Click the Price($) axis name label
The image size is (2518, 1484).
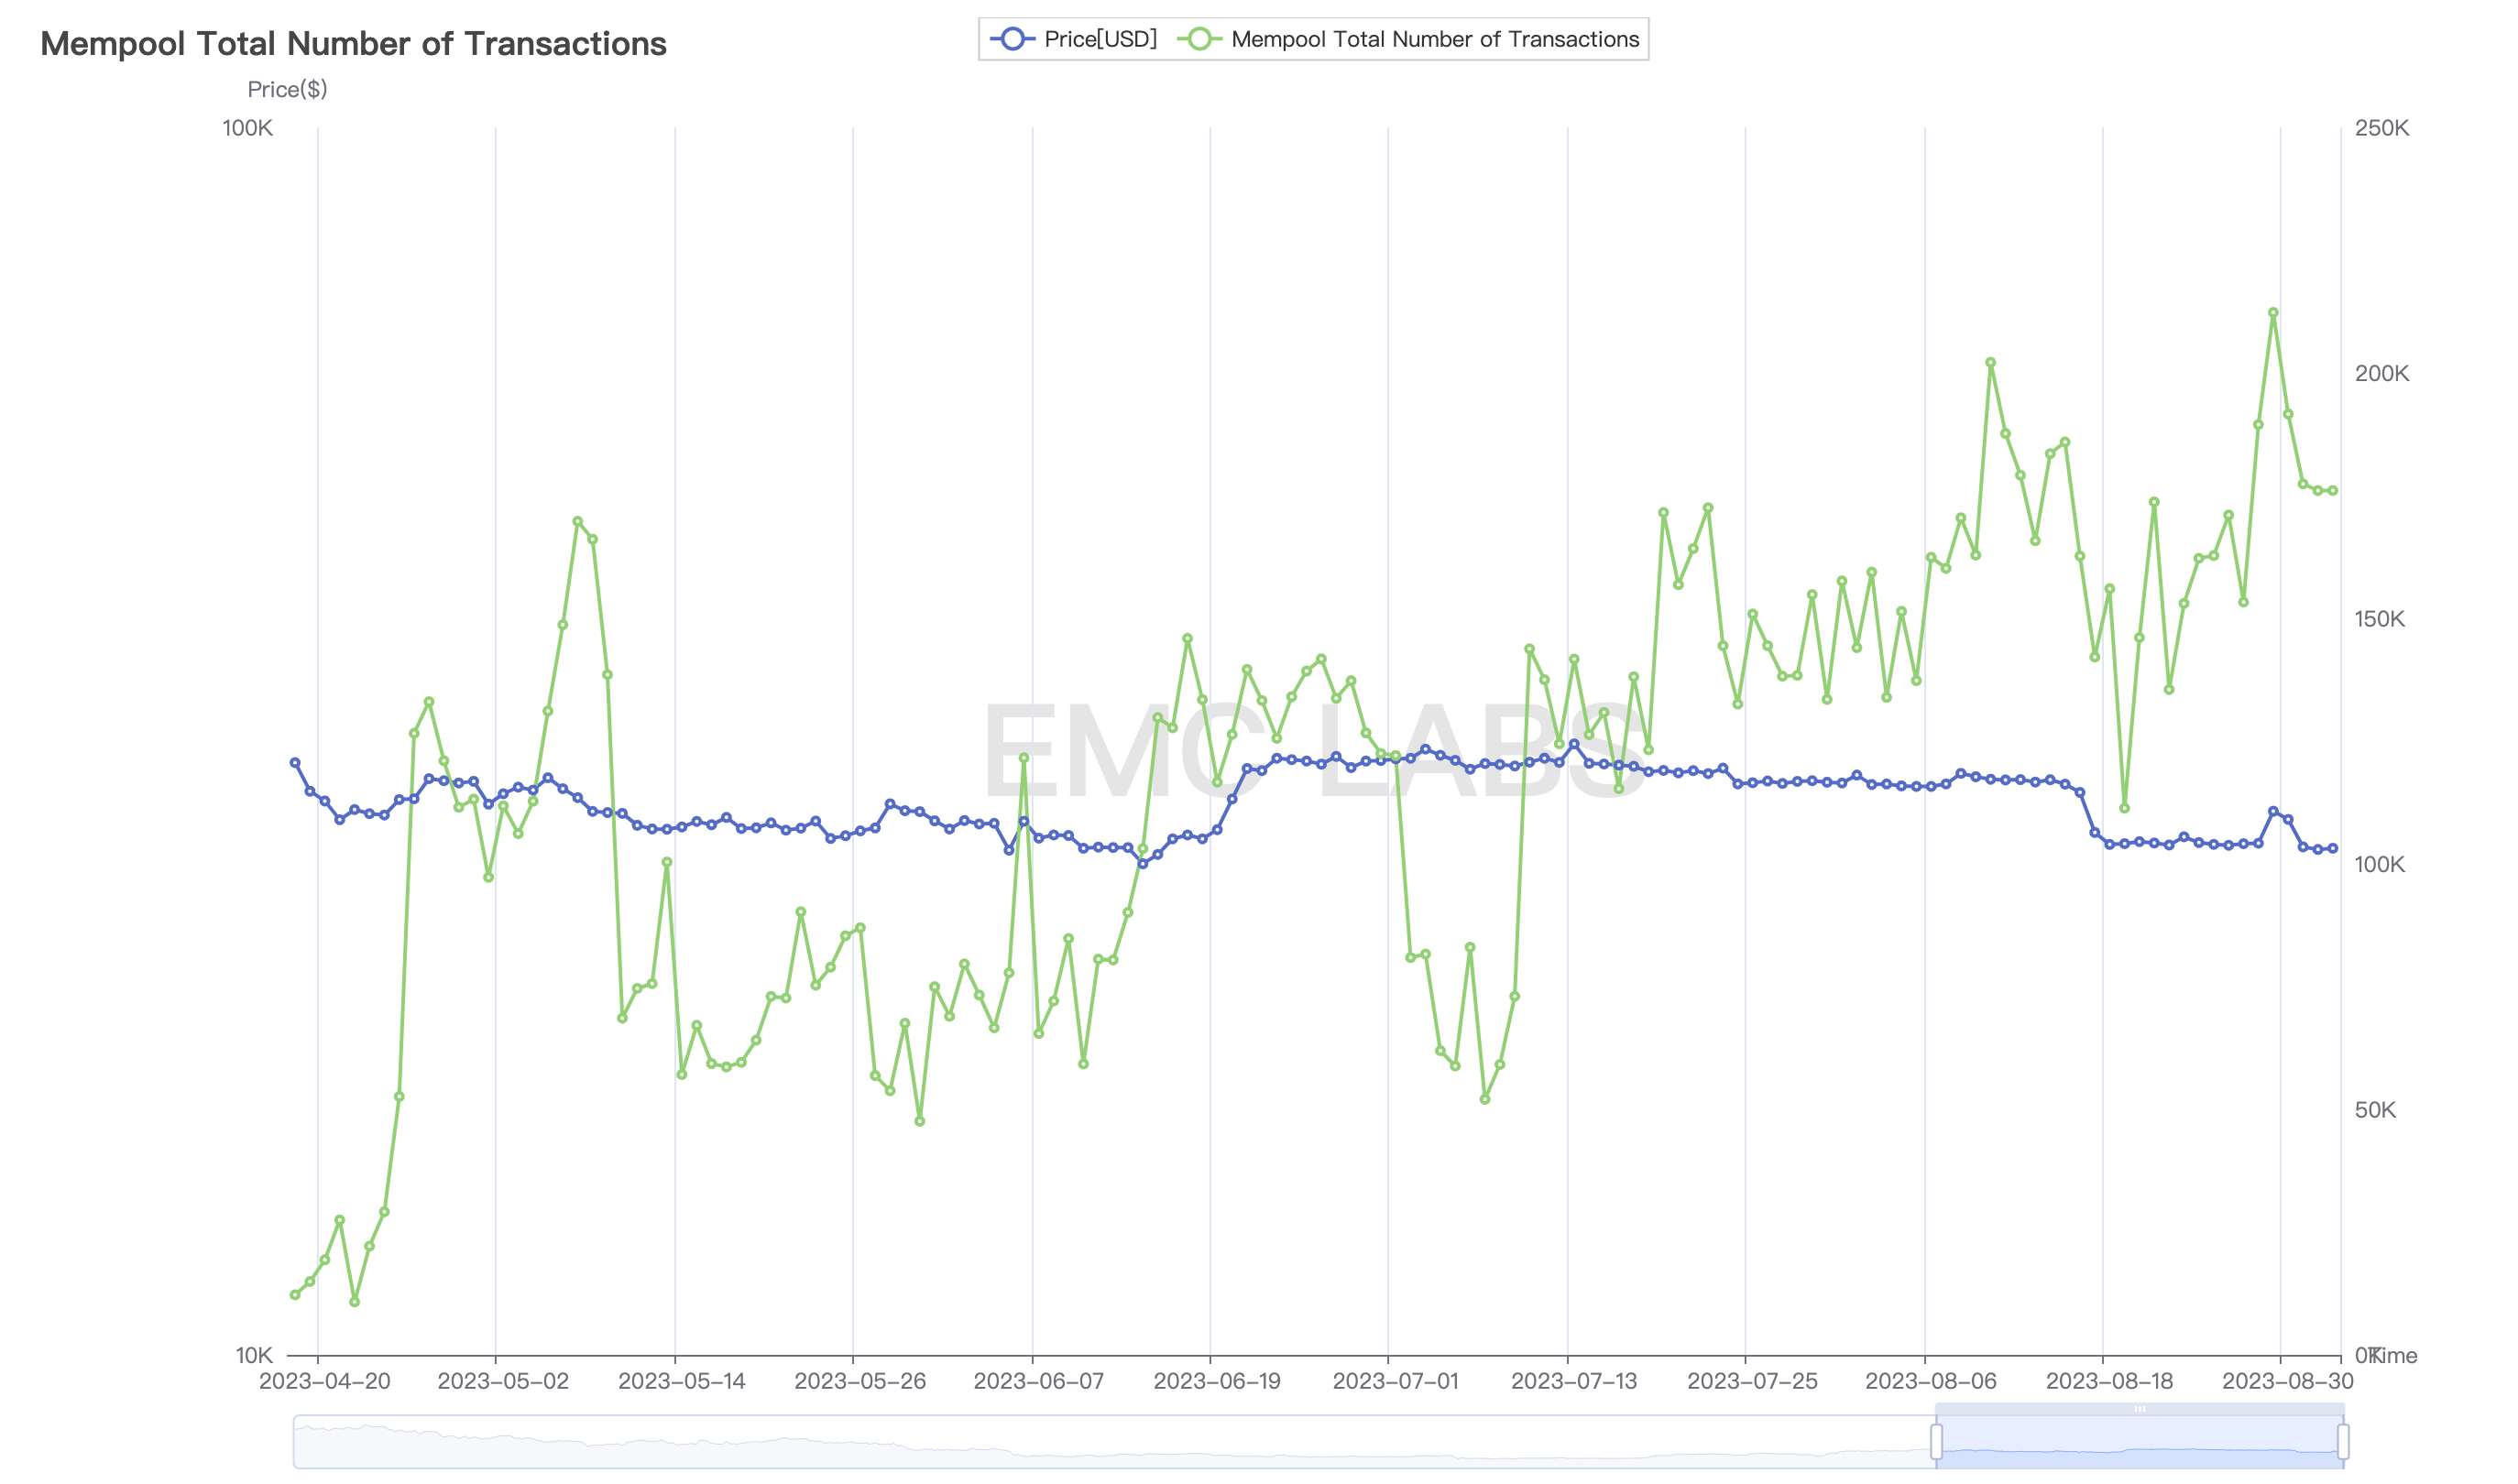pos(287,89)
